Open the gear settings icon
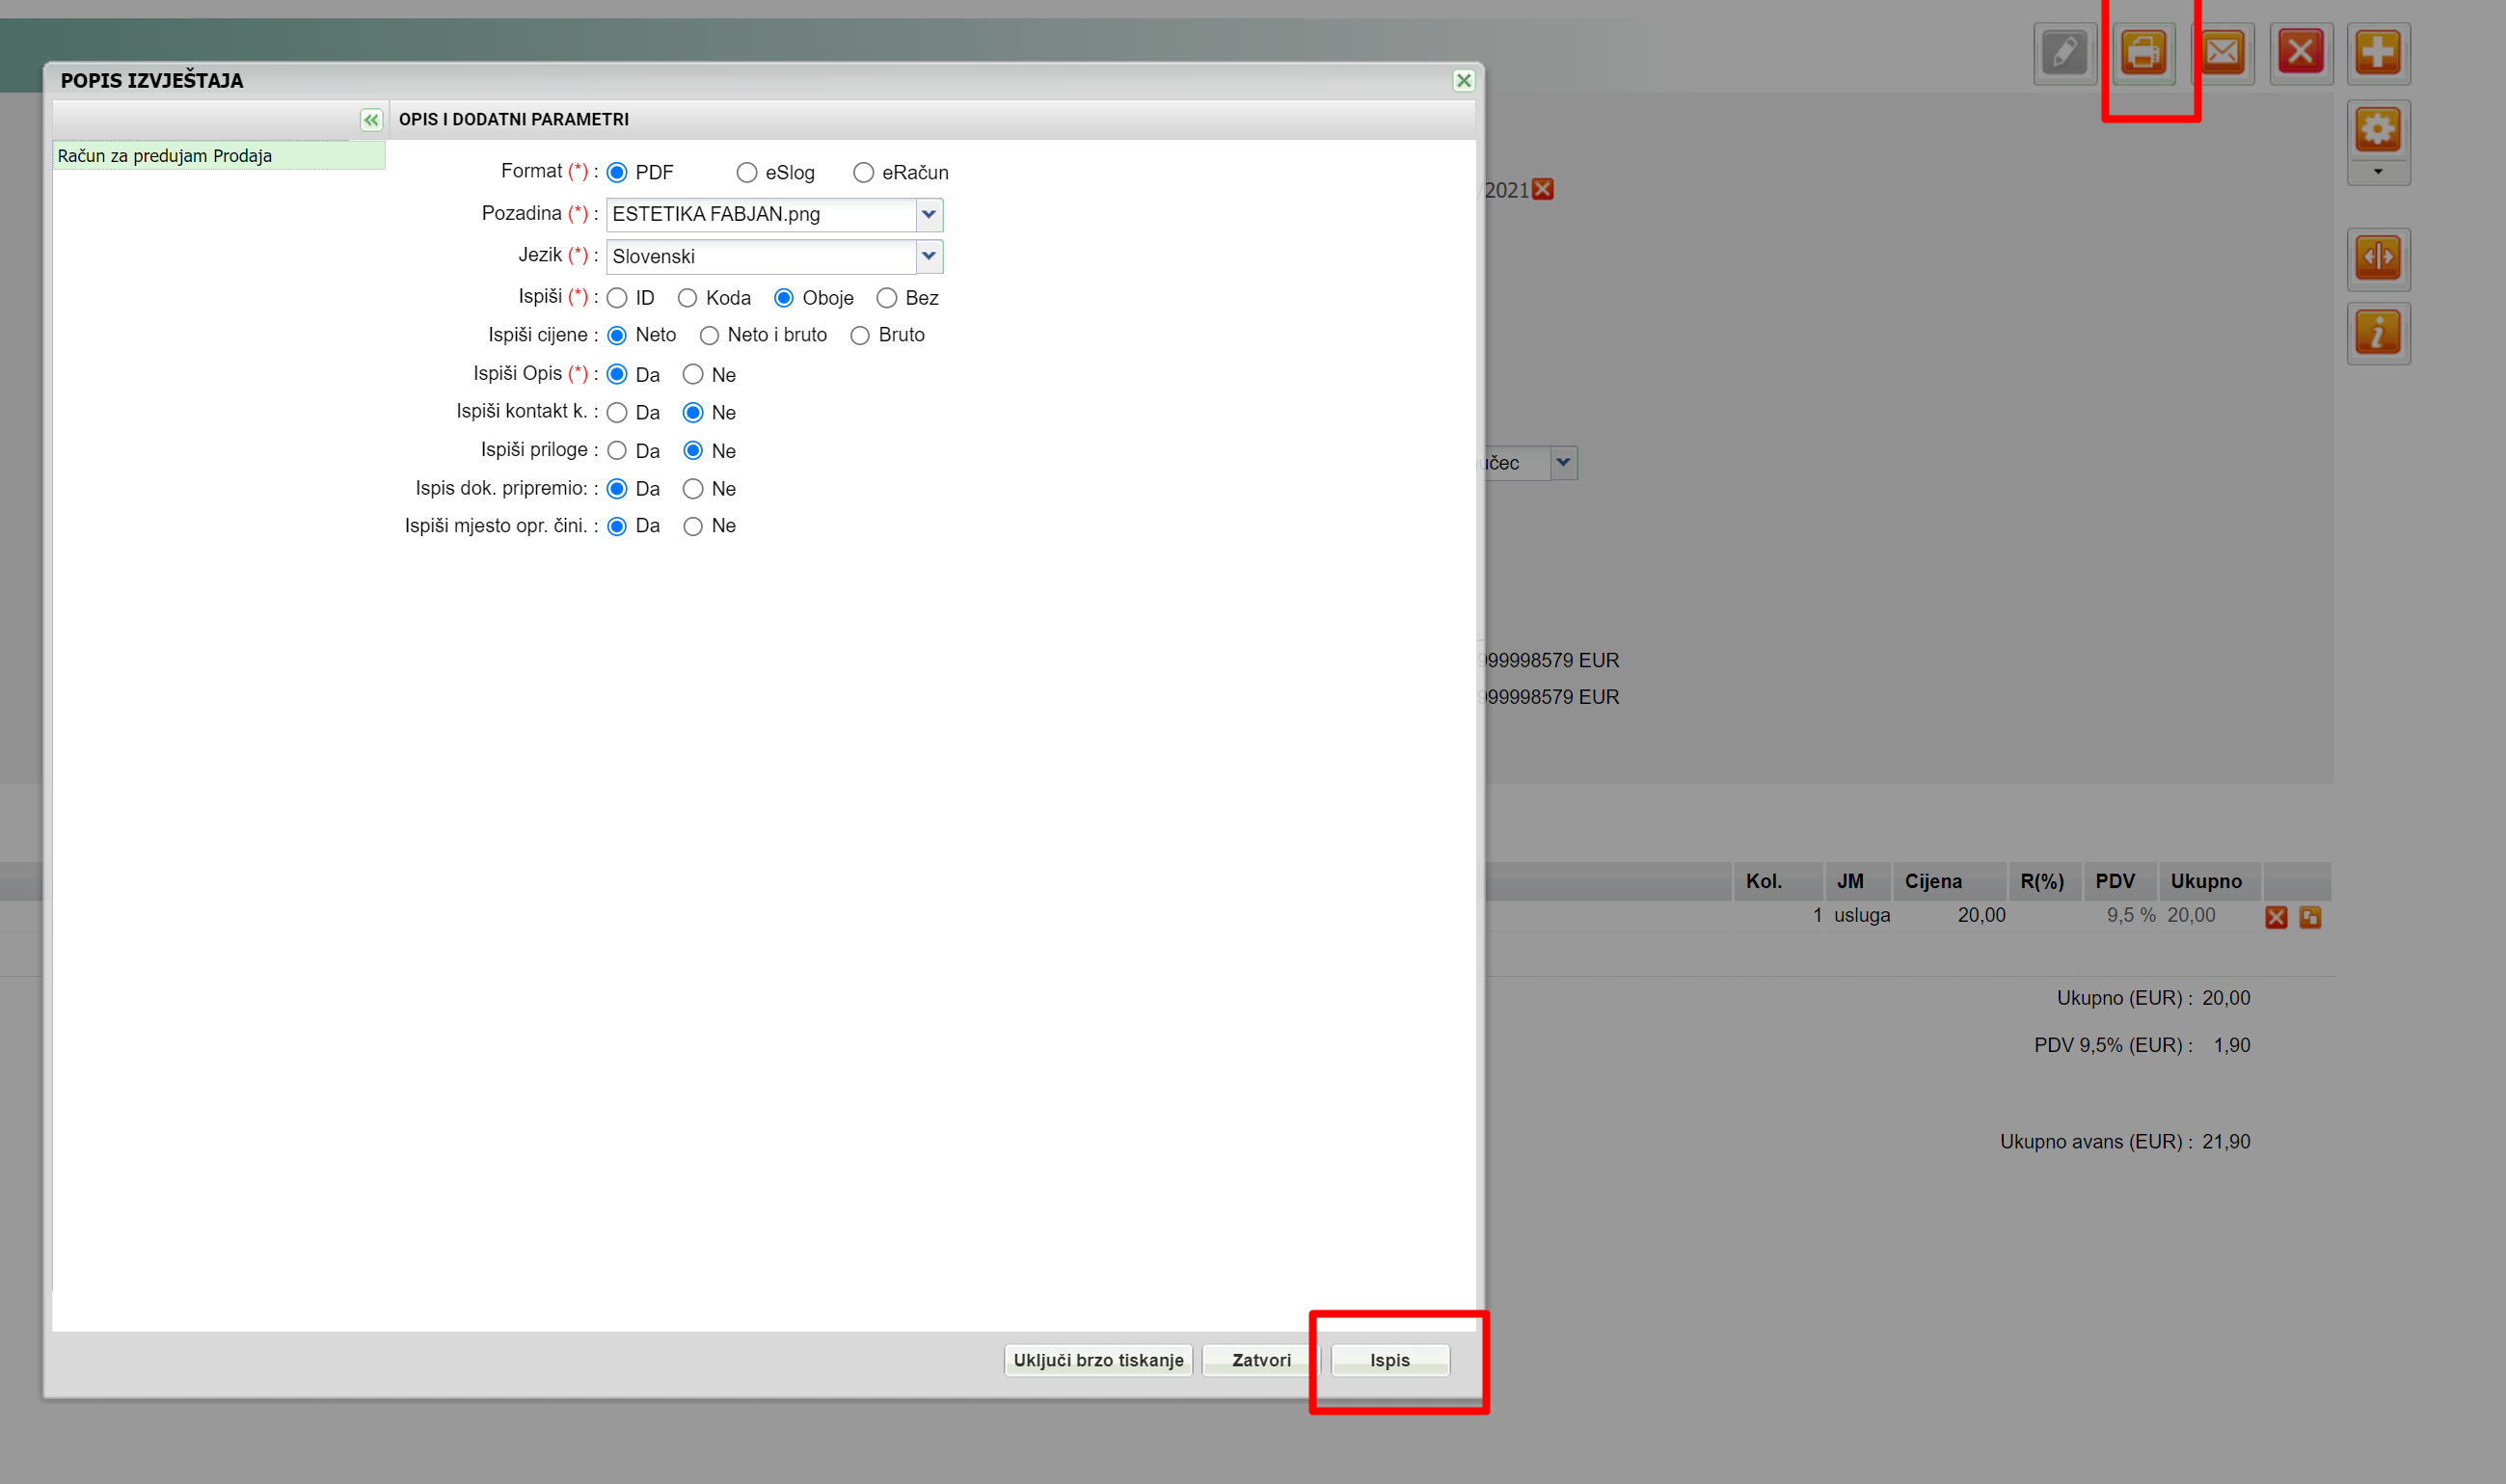This screenshot has height=1484, width=2506. 2378,130
